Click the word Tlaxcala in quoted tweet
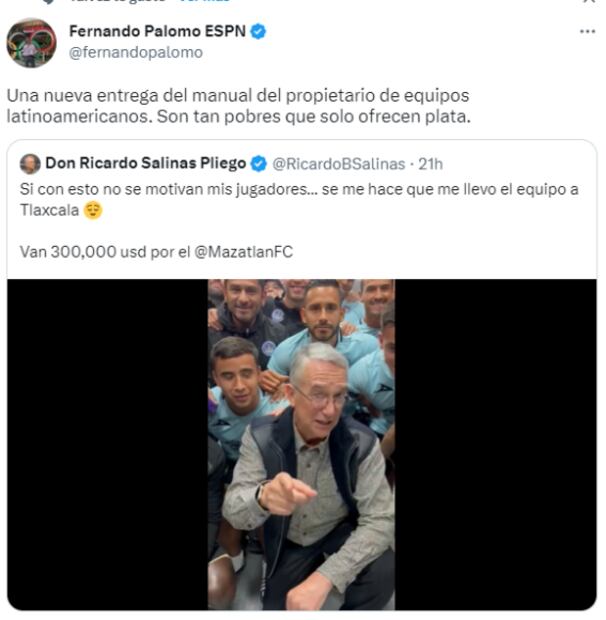Viewport: 606px width, 620px height. [x=49, y=210]
